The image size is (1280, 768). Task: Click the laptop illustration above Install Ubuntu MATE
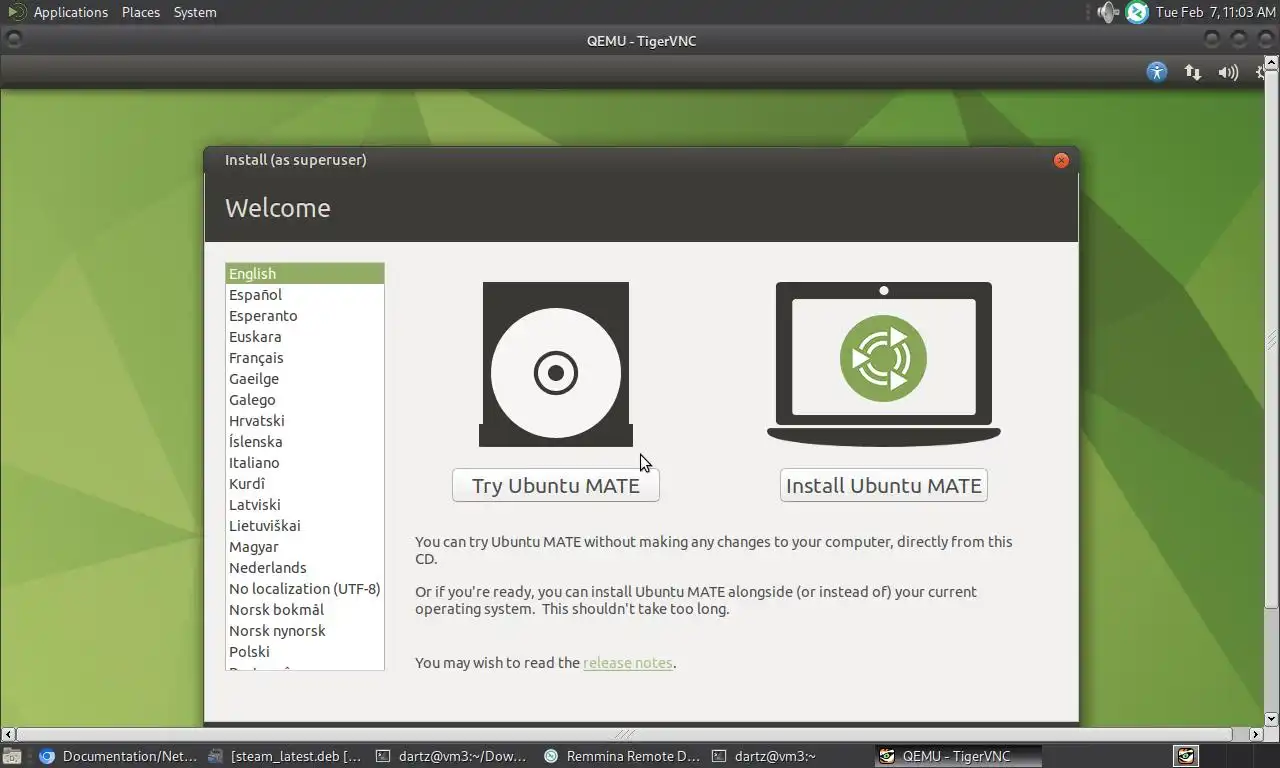[884, 364]
